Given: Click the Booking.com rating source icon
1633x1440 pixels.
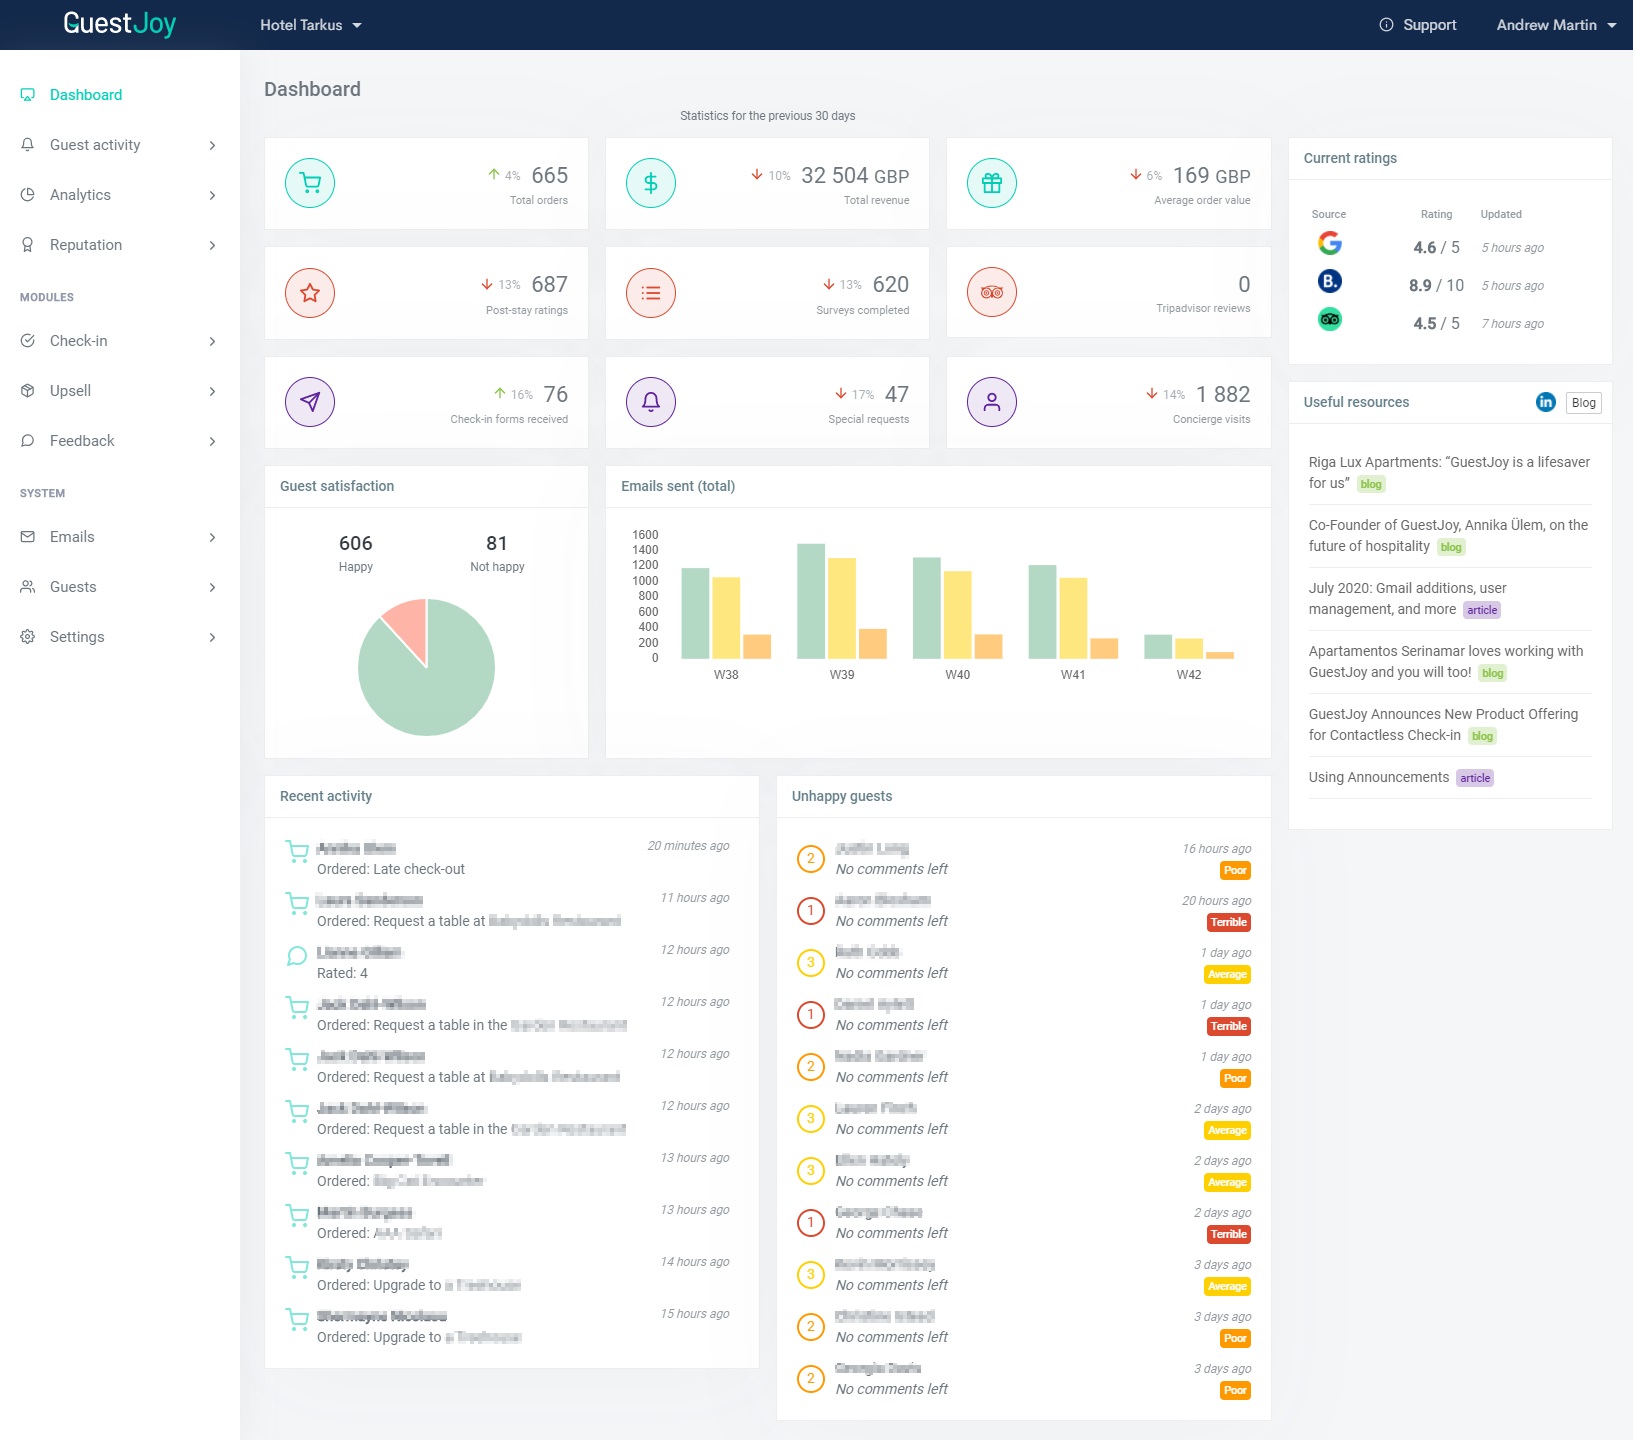Looking at the screenshot, I should click(1330, 281).
